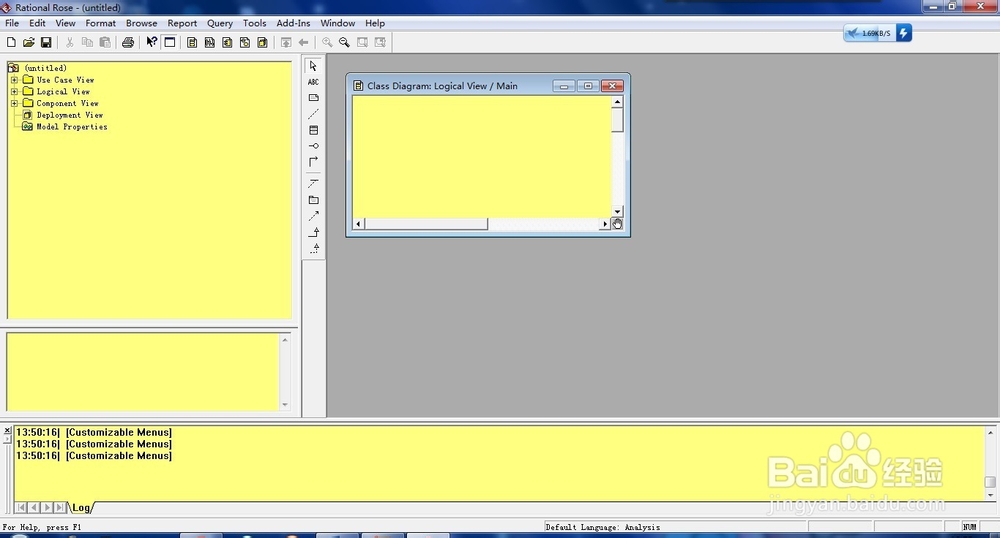
Task: Expand the Use Case View node
Action: point(14,80)
